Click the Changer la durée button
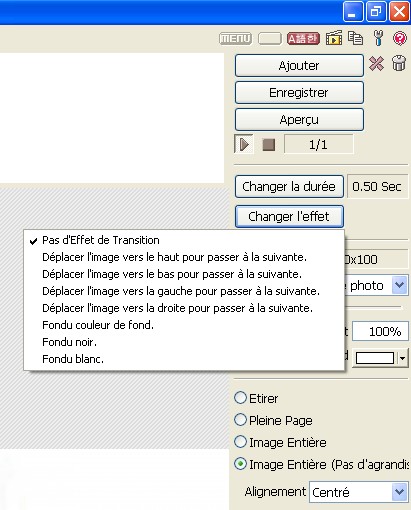The height and width of the screenshot is (510, 411). (x=289, y=186)
